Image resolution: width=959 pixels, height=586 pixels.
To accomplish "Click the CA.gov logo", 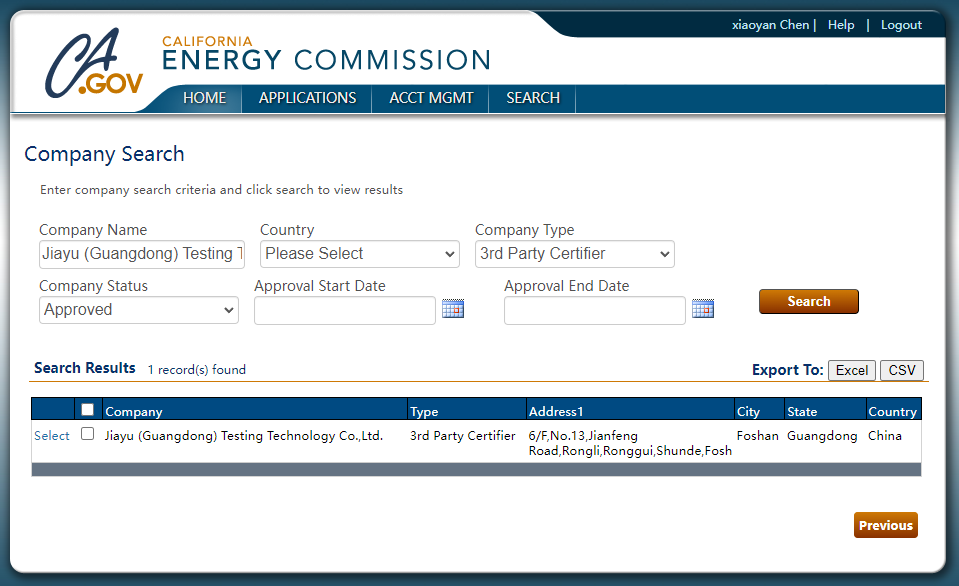I will (x=93, y=65).
